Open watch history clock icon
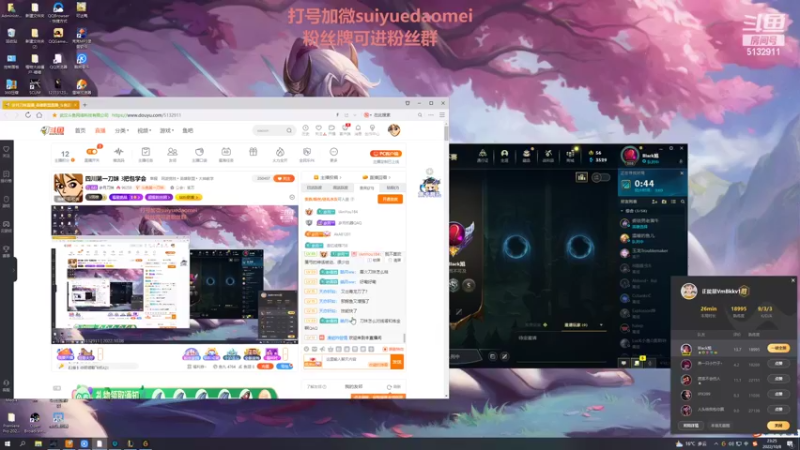 (305, 130)
